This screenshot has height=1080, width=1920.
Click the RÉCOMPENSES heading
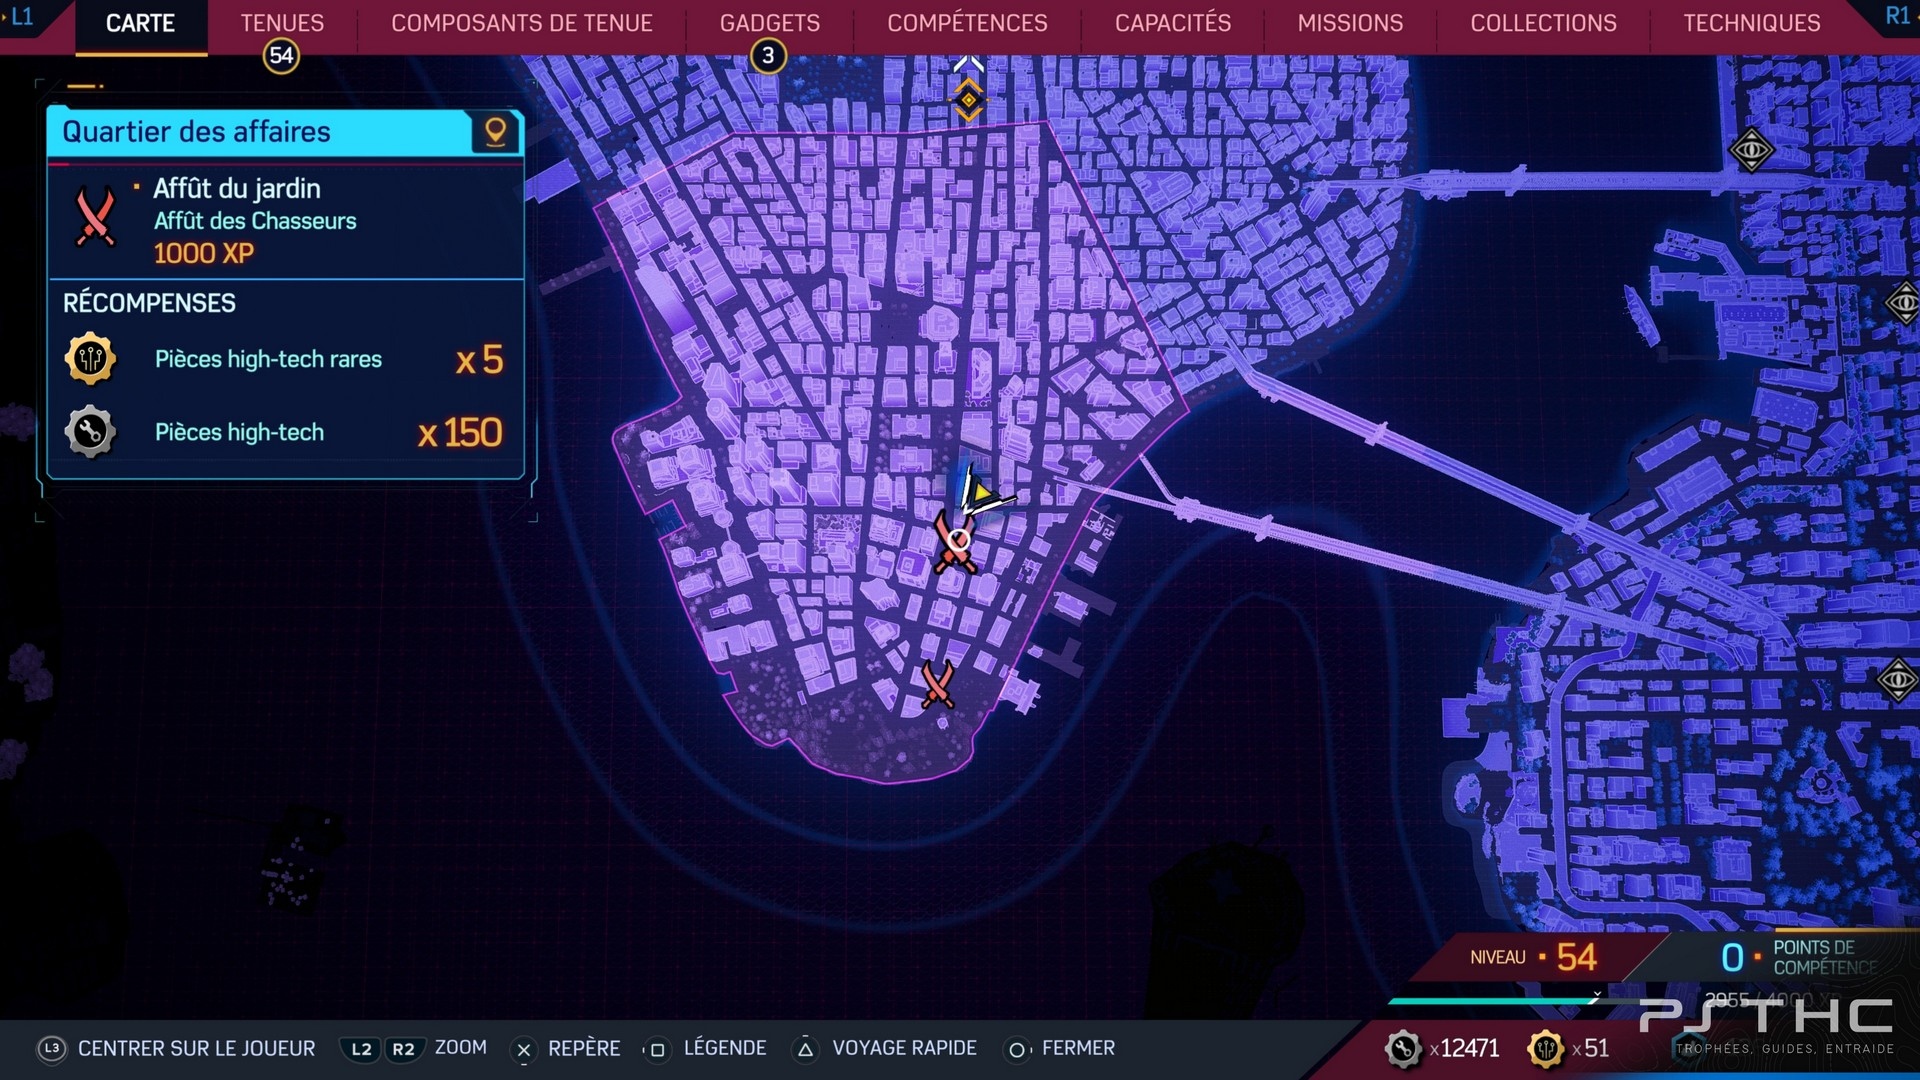pos(149,303)
